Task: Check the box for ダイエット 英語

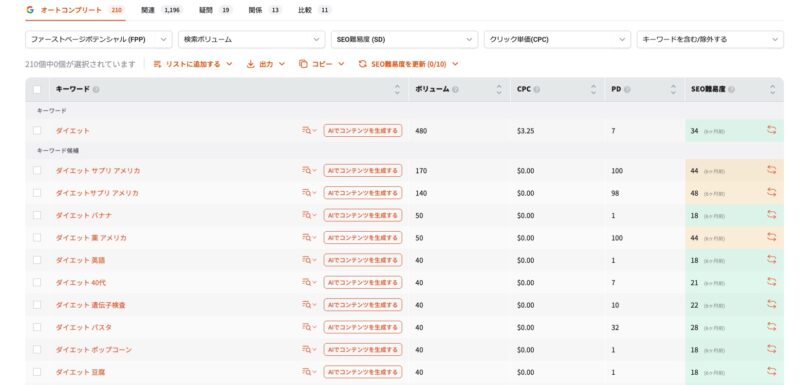Action: [x=37, y=260]
